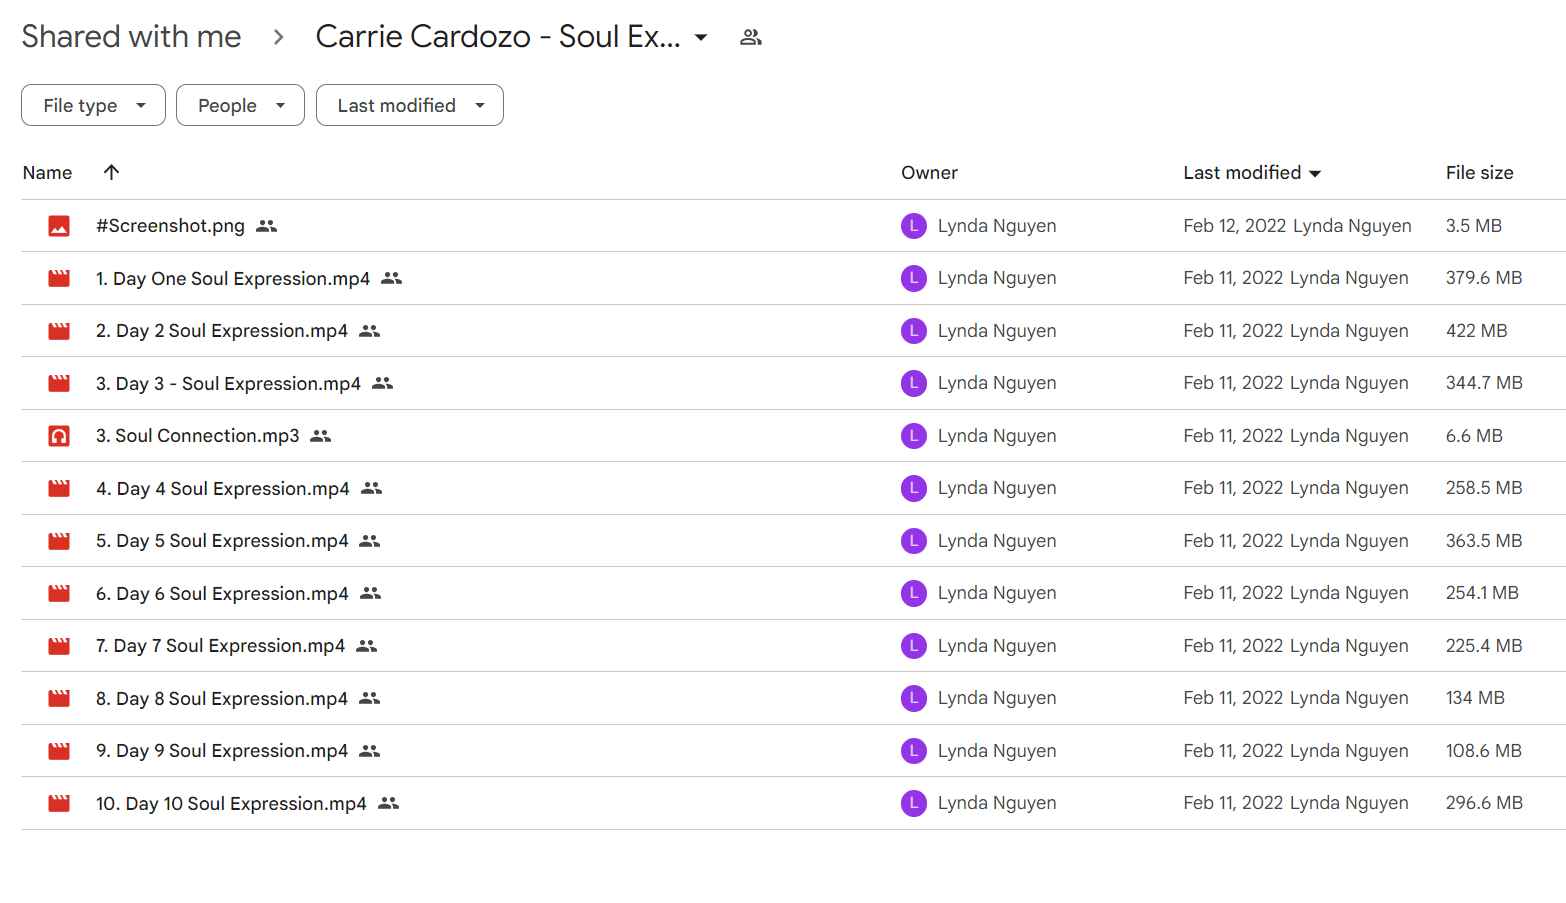Viewport: 1566px width, 903px height.
Task: Select 9. Day 9 Soul Expression.mp4
Action: tap(222, 751)
